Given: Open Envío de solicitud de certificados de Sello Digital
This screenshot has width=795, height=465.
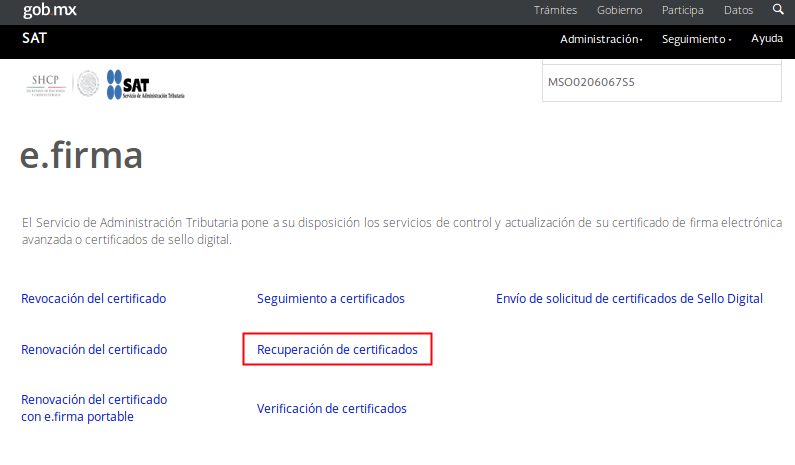Looking at the screenshot, I should pos(629,299).
